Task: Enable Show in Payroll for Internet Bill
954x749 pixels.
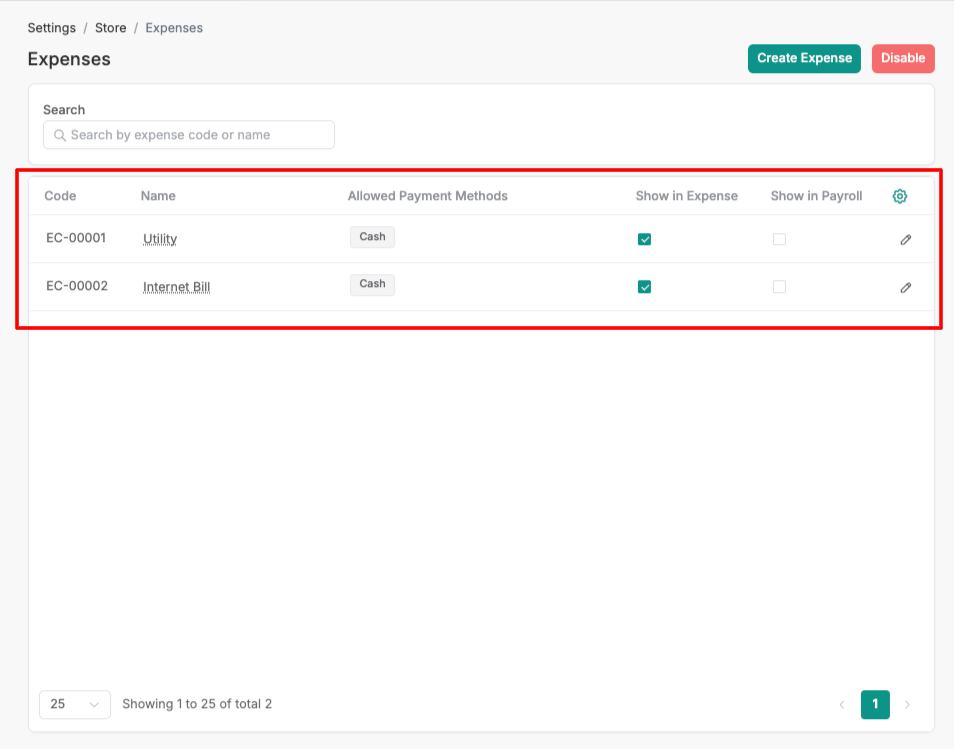Action: tap(779, 287)
